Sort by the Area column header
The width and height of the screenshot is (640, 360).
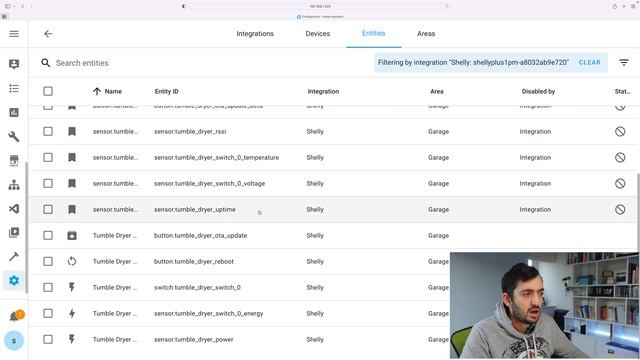tap(437, 91)
